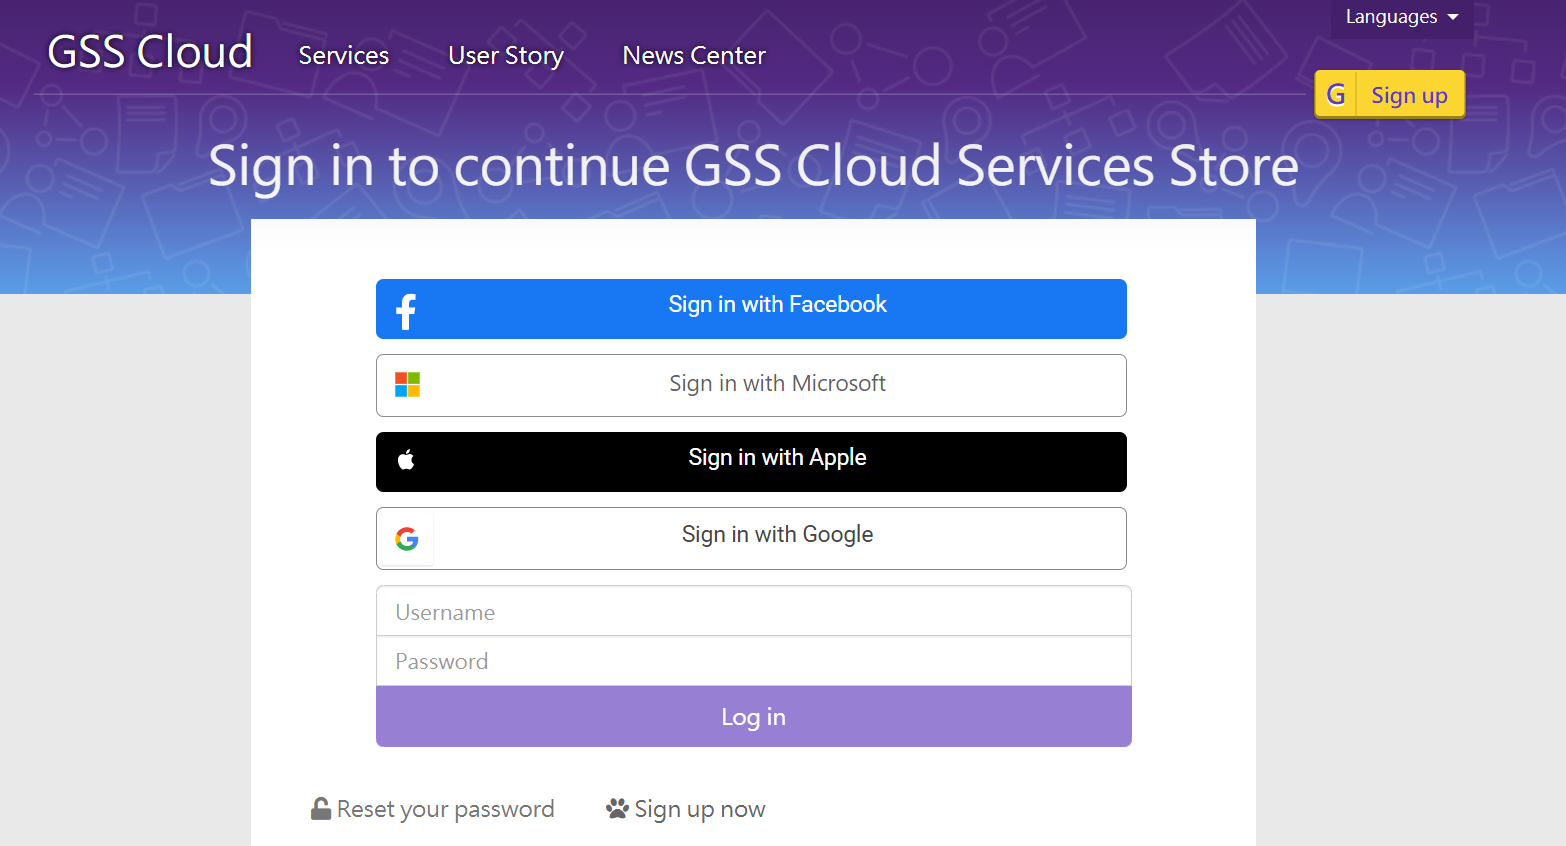The height and width of the screenshot is (846, 1566).
Task: Open the News Center menu item
Action: click(694, 56)
